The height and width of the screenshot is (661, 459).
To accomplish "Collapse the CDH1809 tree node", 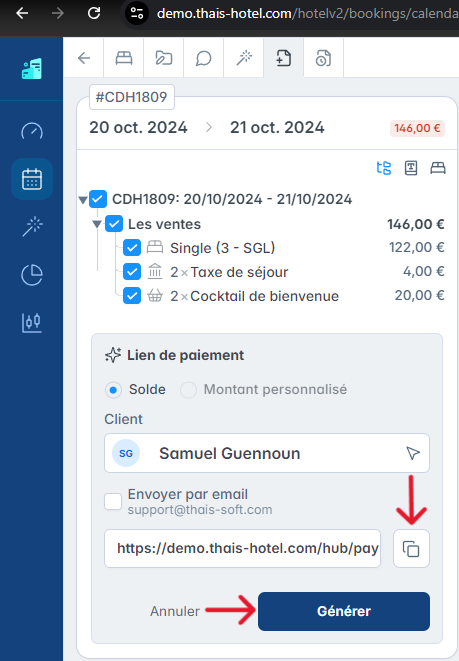I will click(x=83, y=200).
